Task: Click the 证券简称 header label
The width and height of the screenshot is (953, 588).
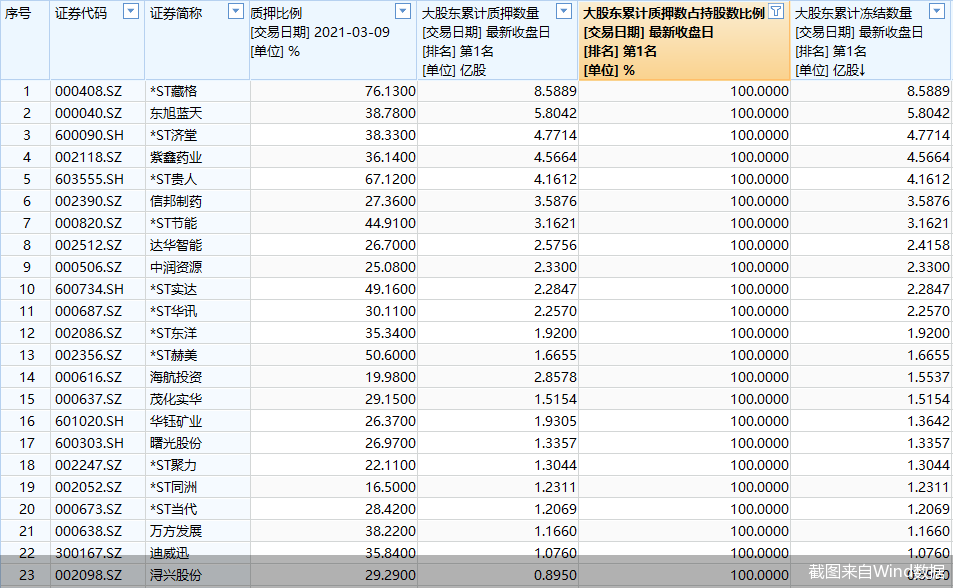Action: 176,13
